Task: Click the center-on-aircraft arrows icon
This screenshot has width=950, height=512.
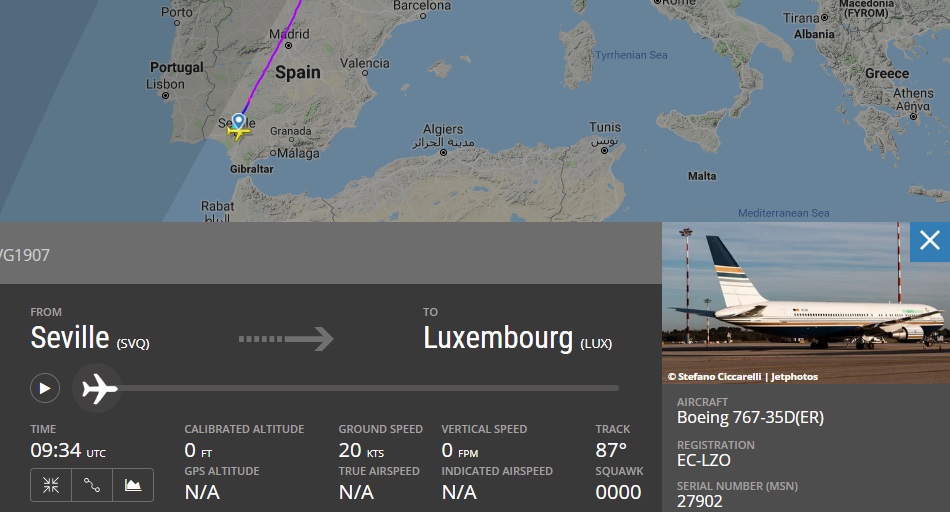Action: [x=51, y=485]
